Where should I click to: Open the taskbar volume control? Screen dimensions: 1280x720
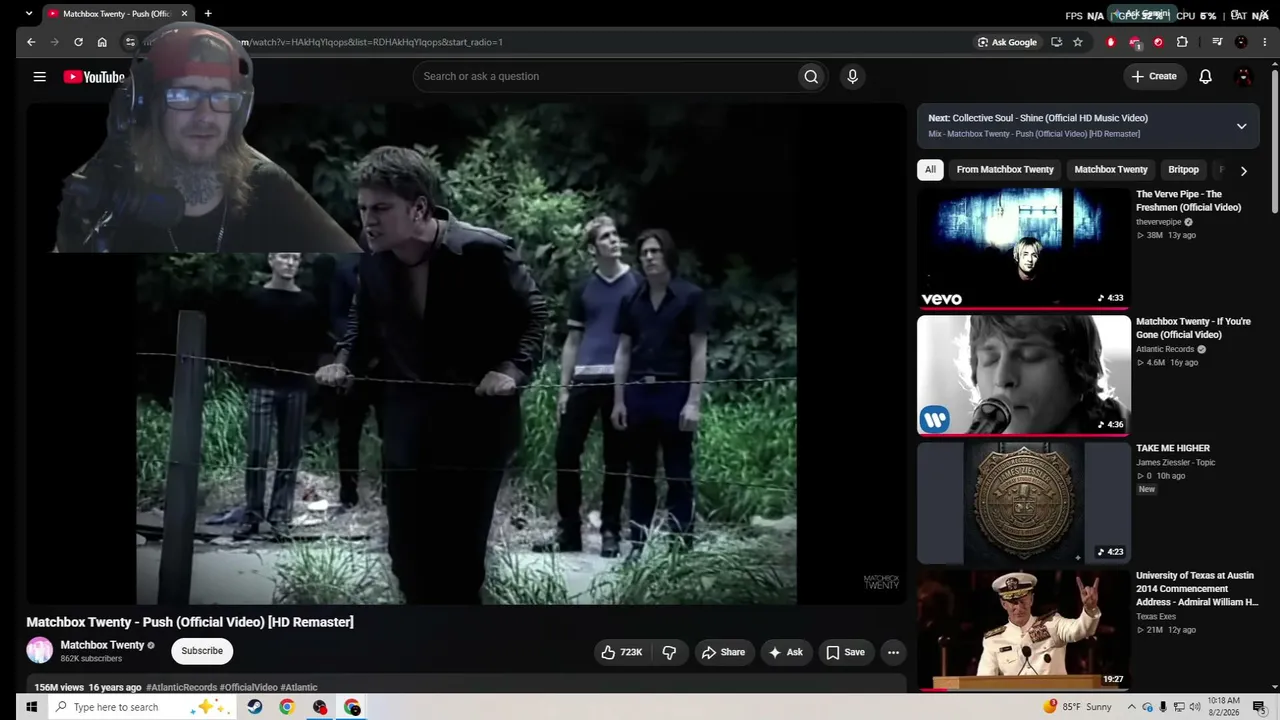click(x=1194, y=707)
